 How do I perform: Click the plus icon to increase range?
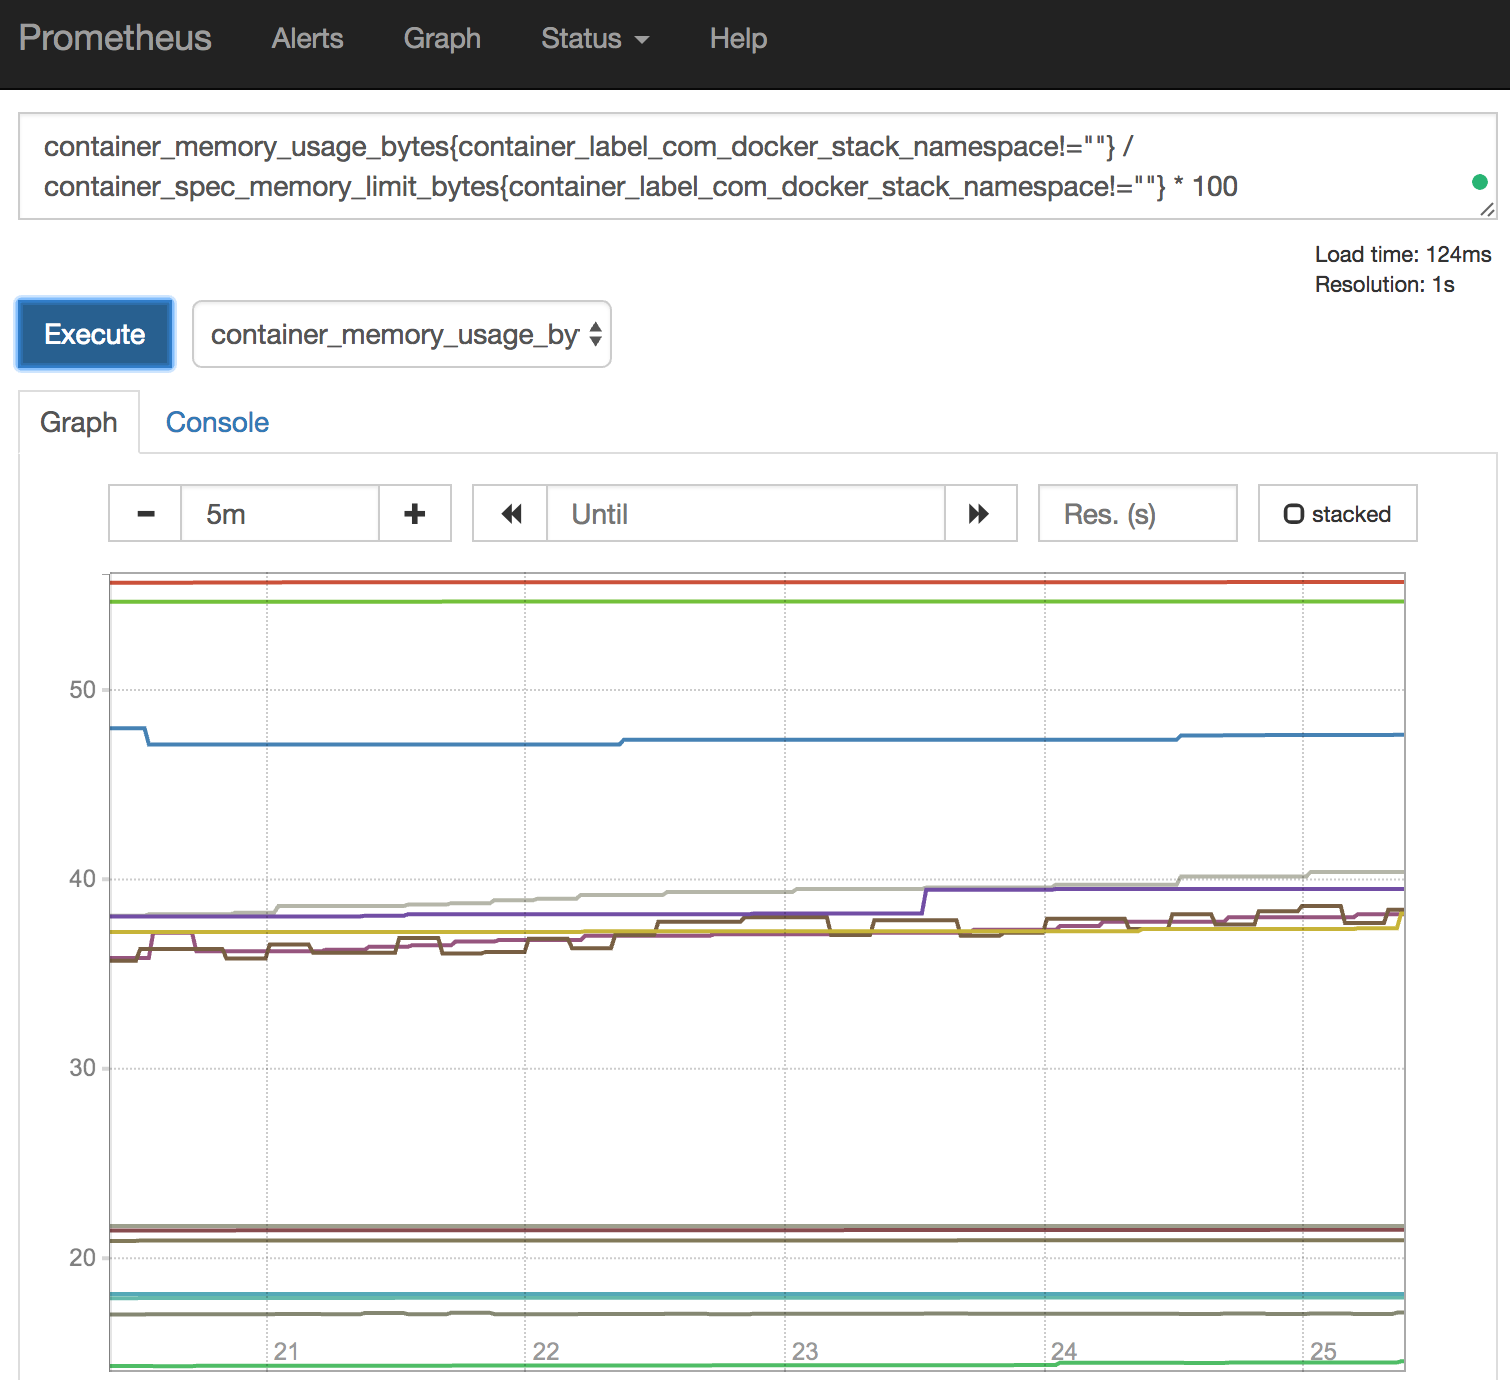(x=415, y=514)
